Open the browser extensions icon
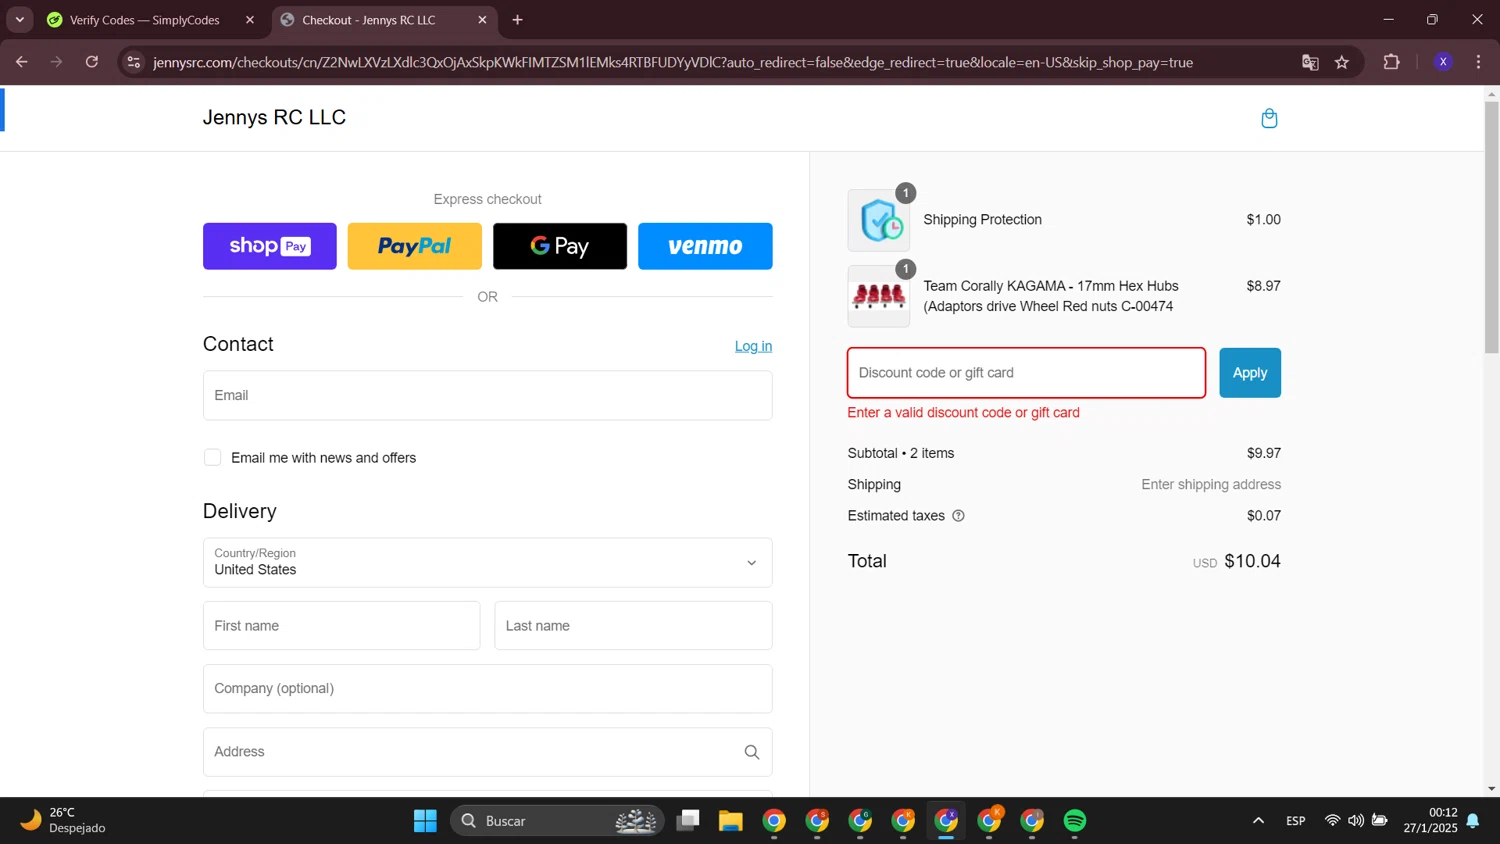The height and width of the screenshot is (844, 1500). [1391, 62]
